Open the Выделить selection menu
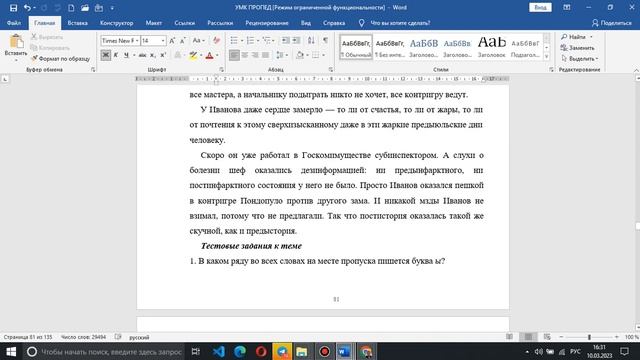640x360 pixels. coord(580,59)
